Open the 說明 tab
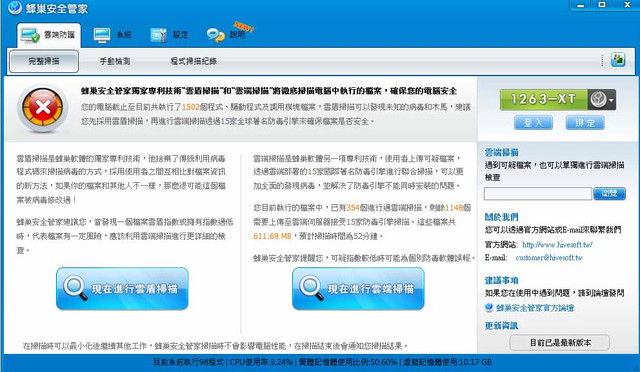The height and width of the screenshot is (372, 640). [x=226, y=35]
